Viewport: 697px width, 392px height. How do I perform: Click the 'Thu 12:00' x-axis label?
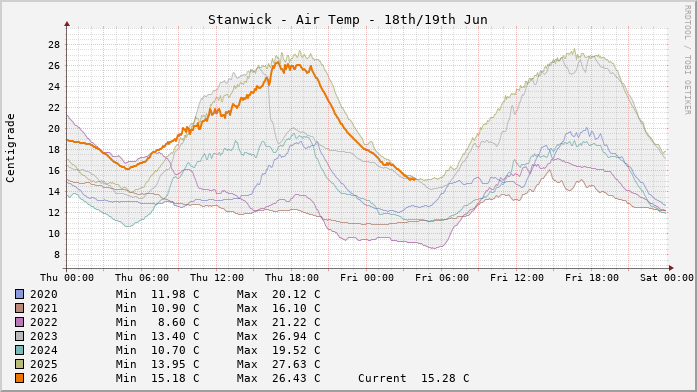[217, 278]
